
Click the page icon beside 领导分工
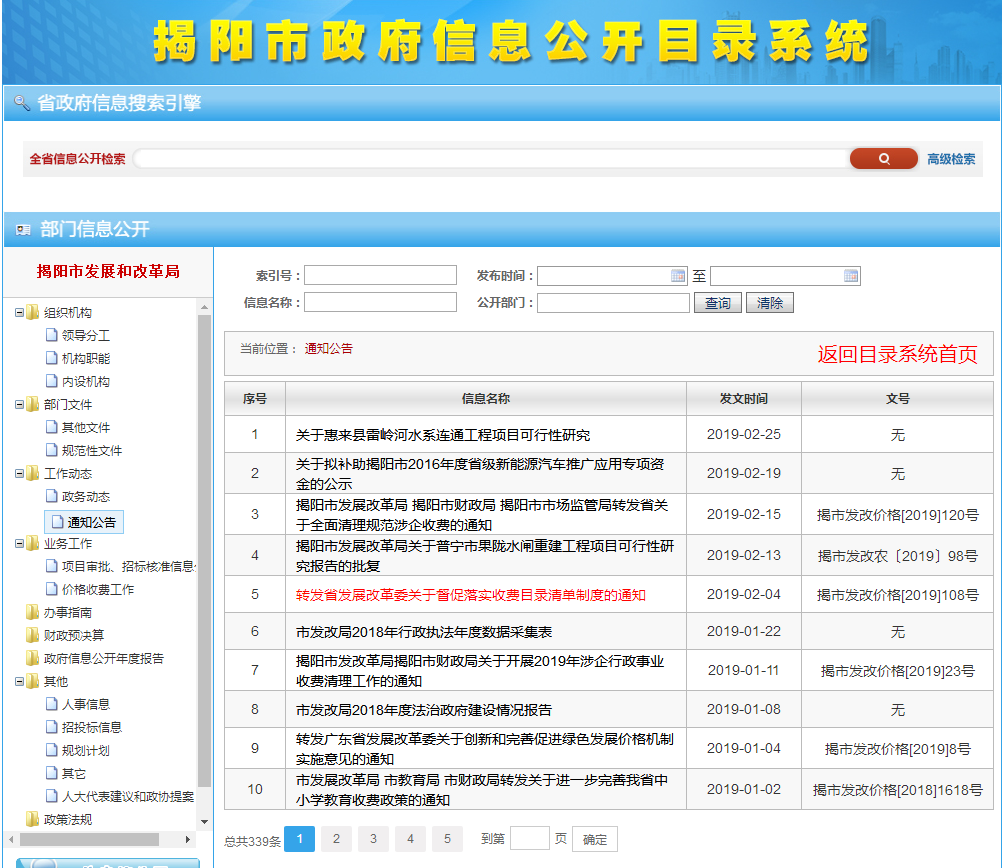(x=52, y=334)
